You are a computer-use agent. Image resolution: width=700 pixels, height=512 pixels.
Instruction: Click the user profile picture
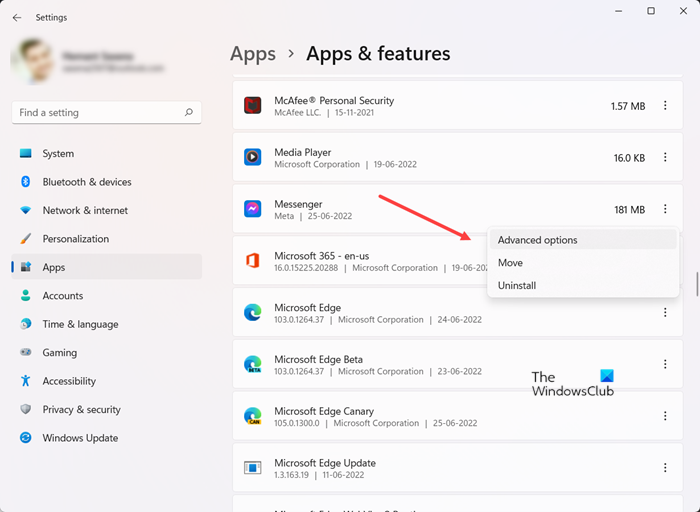(32, 62)
